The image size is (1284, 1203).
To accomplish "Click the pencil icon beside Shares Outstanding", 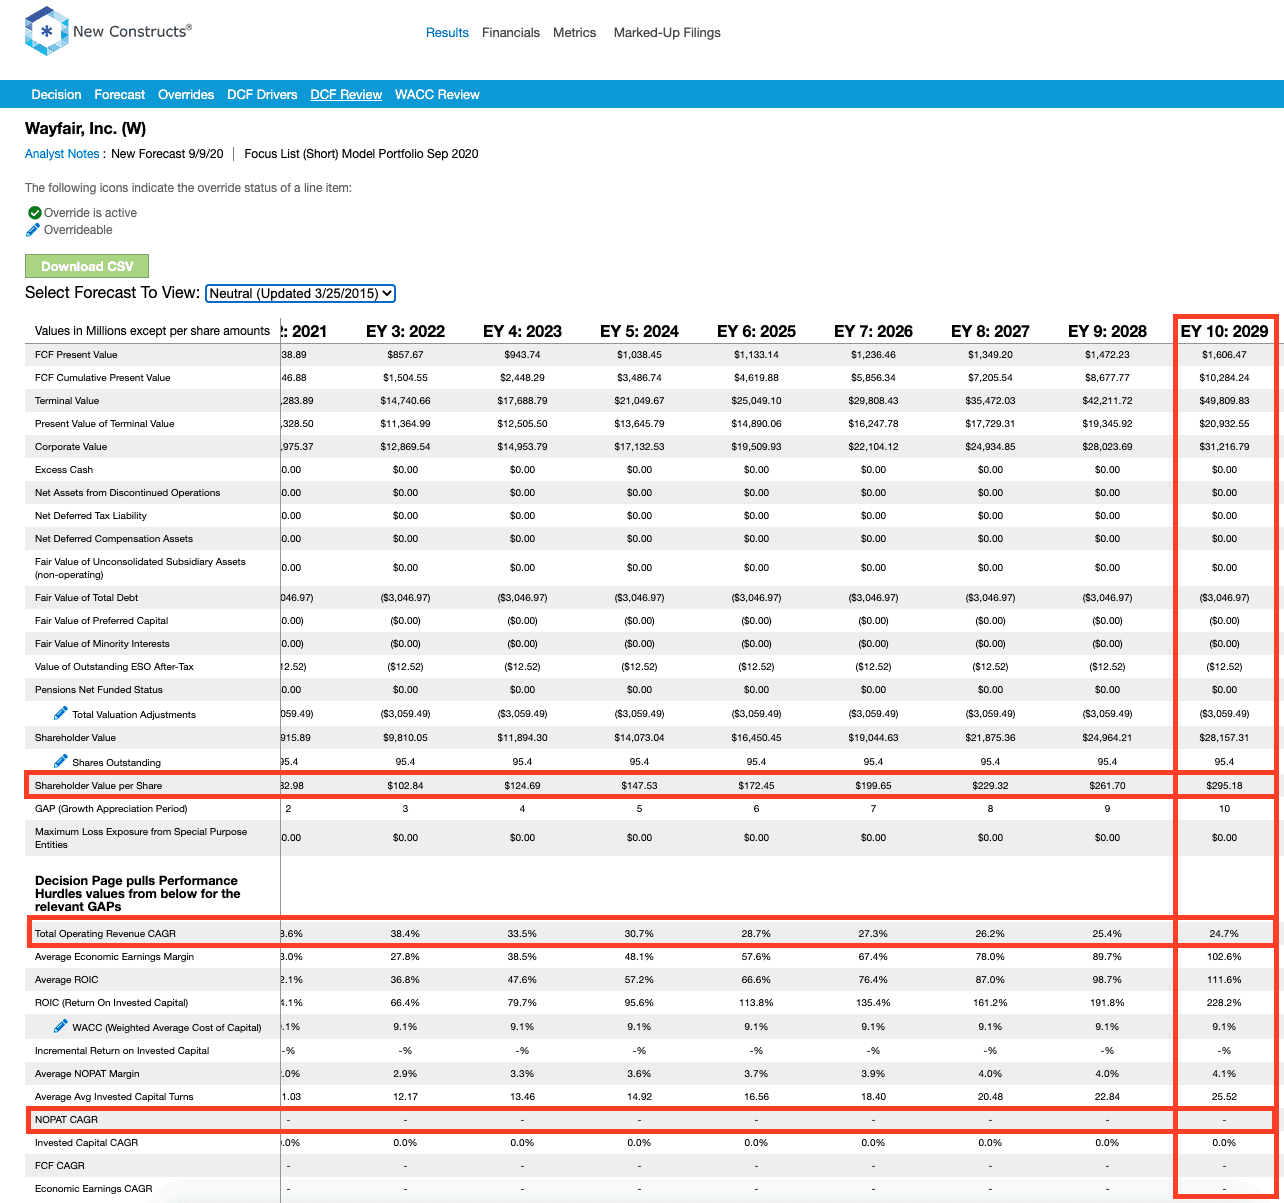I will coord(61,761).
